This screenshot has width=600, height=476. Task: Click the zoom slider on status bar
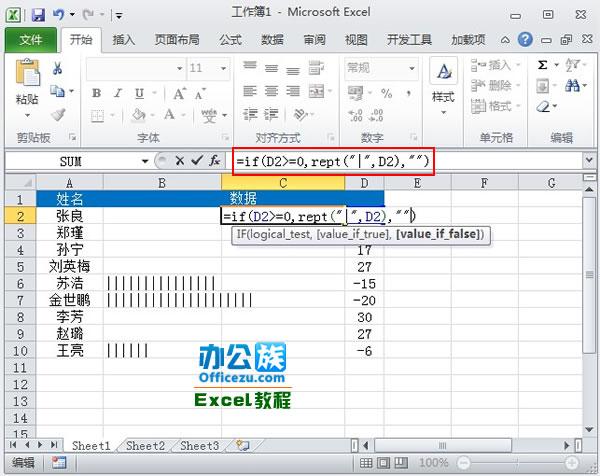517,463
